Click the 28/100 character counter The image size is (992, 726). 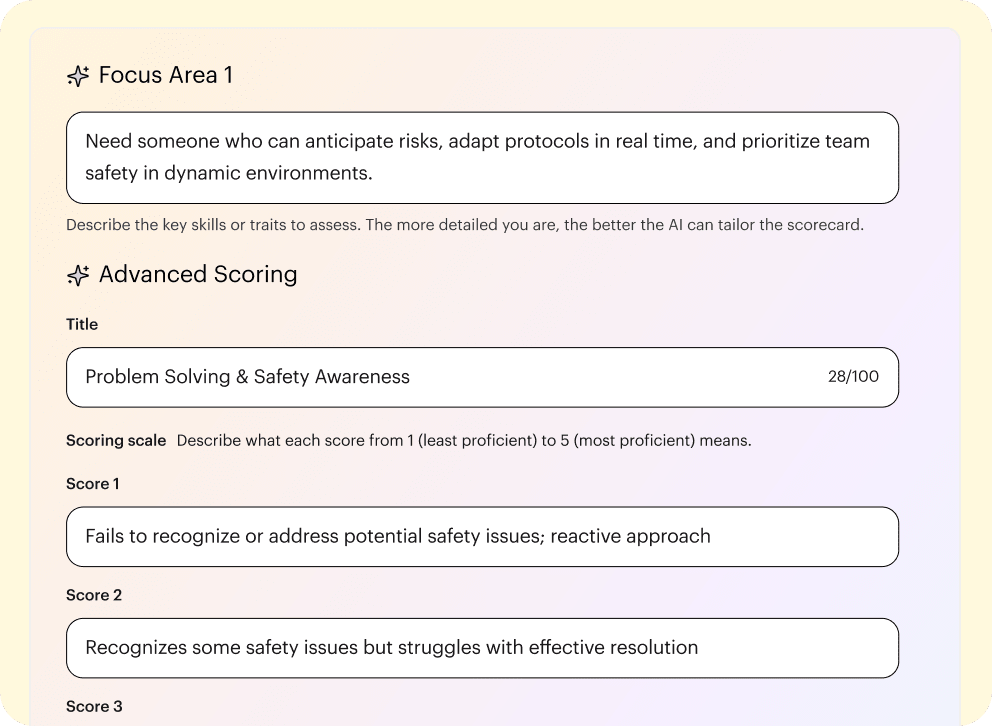click(x=853, y=377)
